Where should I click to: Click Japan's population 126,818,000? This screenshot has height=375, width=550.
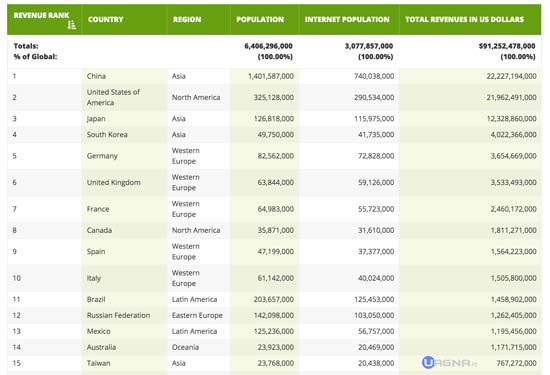274,119
